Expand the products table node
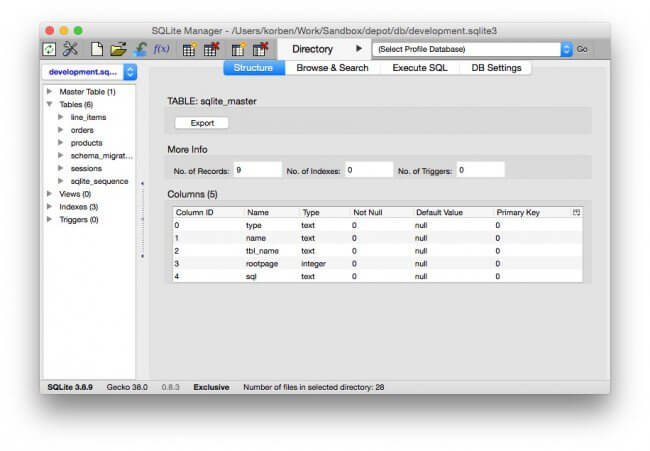This screenshot has width=650, height=451. pyautogui.click(x=61, y=143)
